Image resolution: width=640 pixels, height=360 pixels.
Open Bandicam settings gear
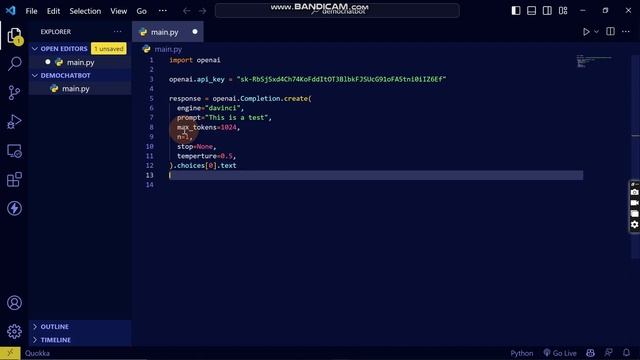[634, 224]
